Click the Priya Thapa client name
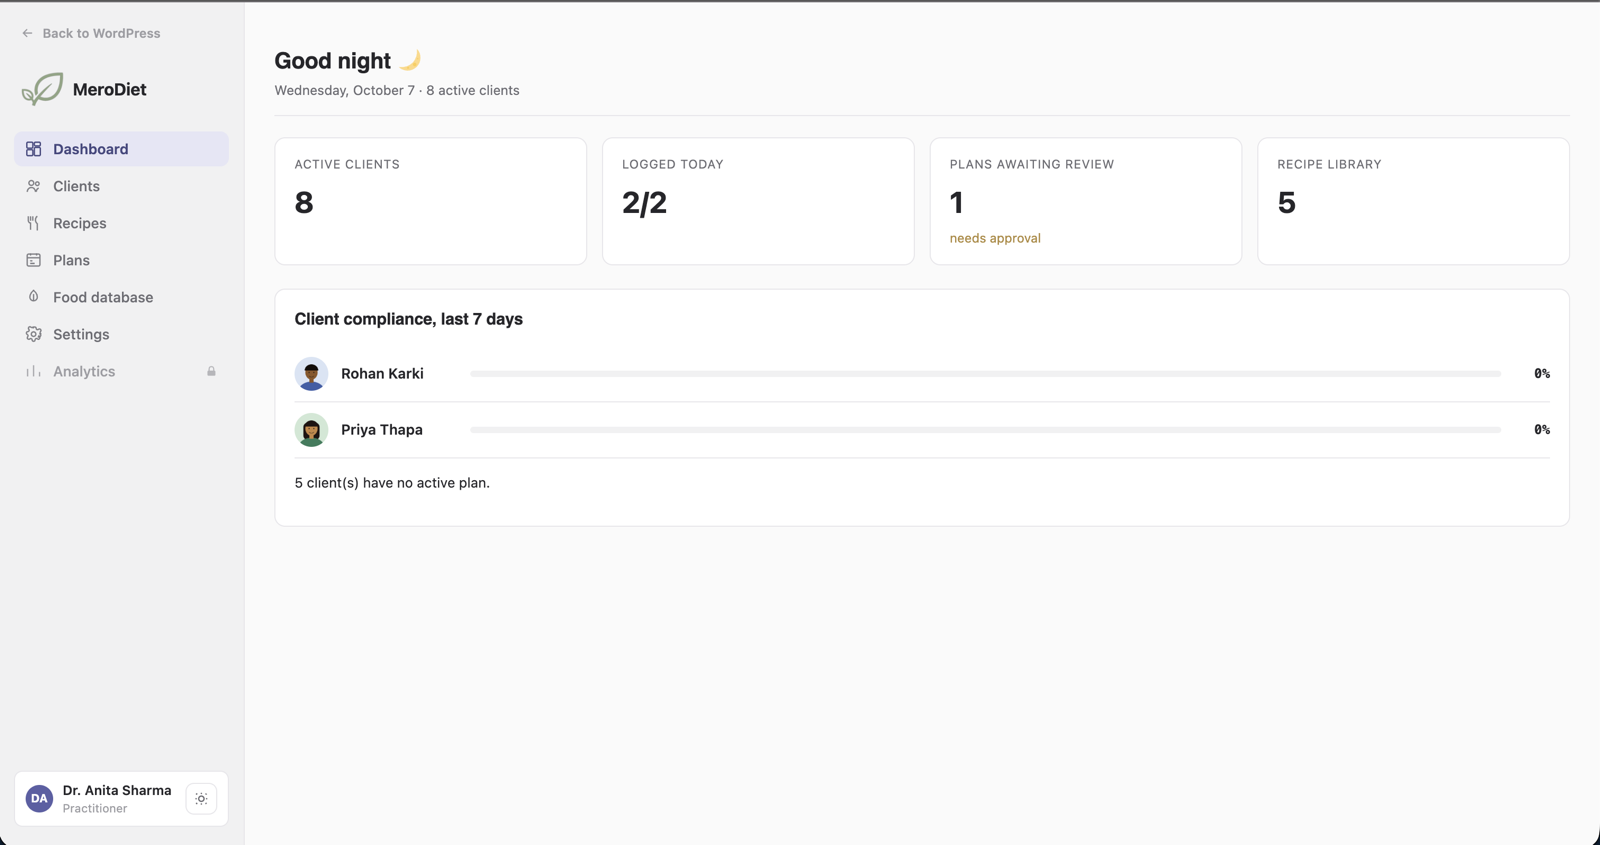 [382, 430]
